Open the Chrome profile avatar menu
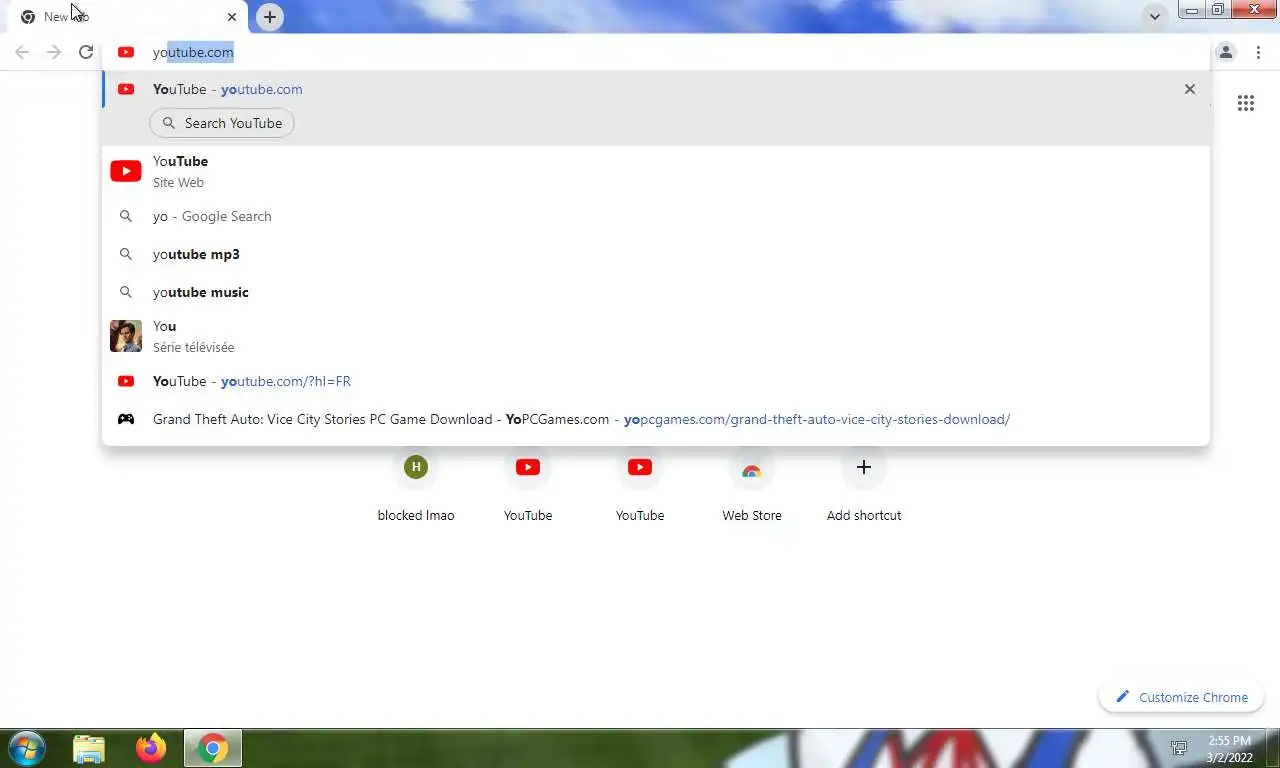1280x768 pixels. pyautogui.click(x=1226, y=52)
